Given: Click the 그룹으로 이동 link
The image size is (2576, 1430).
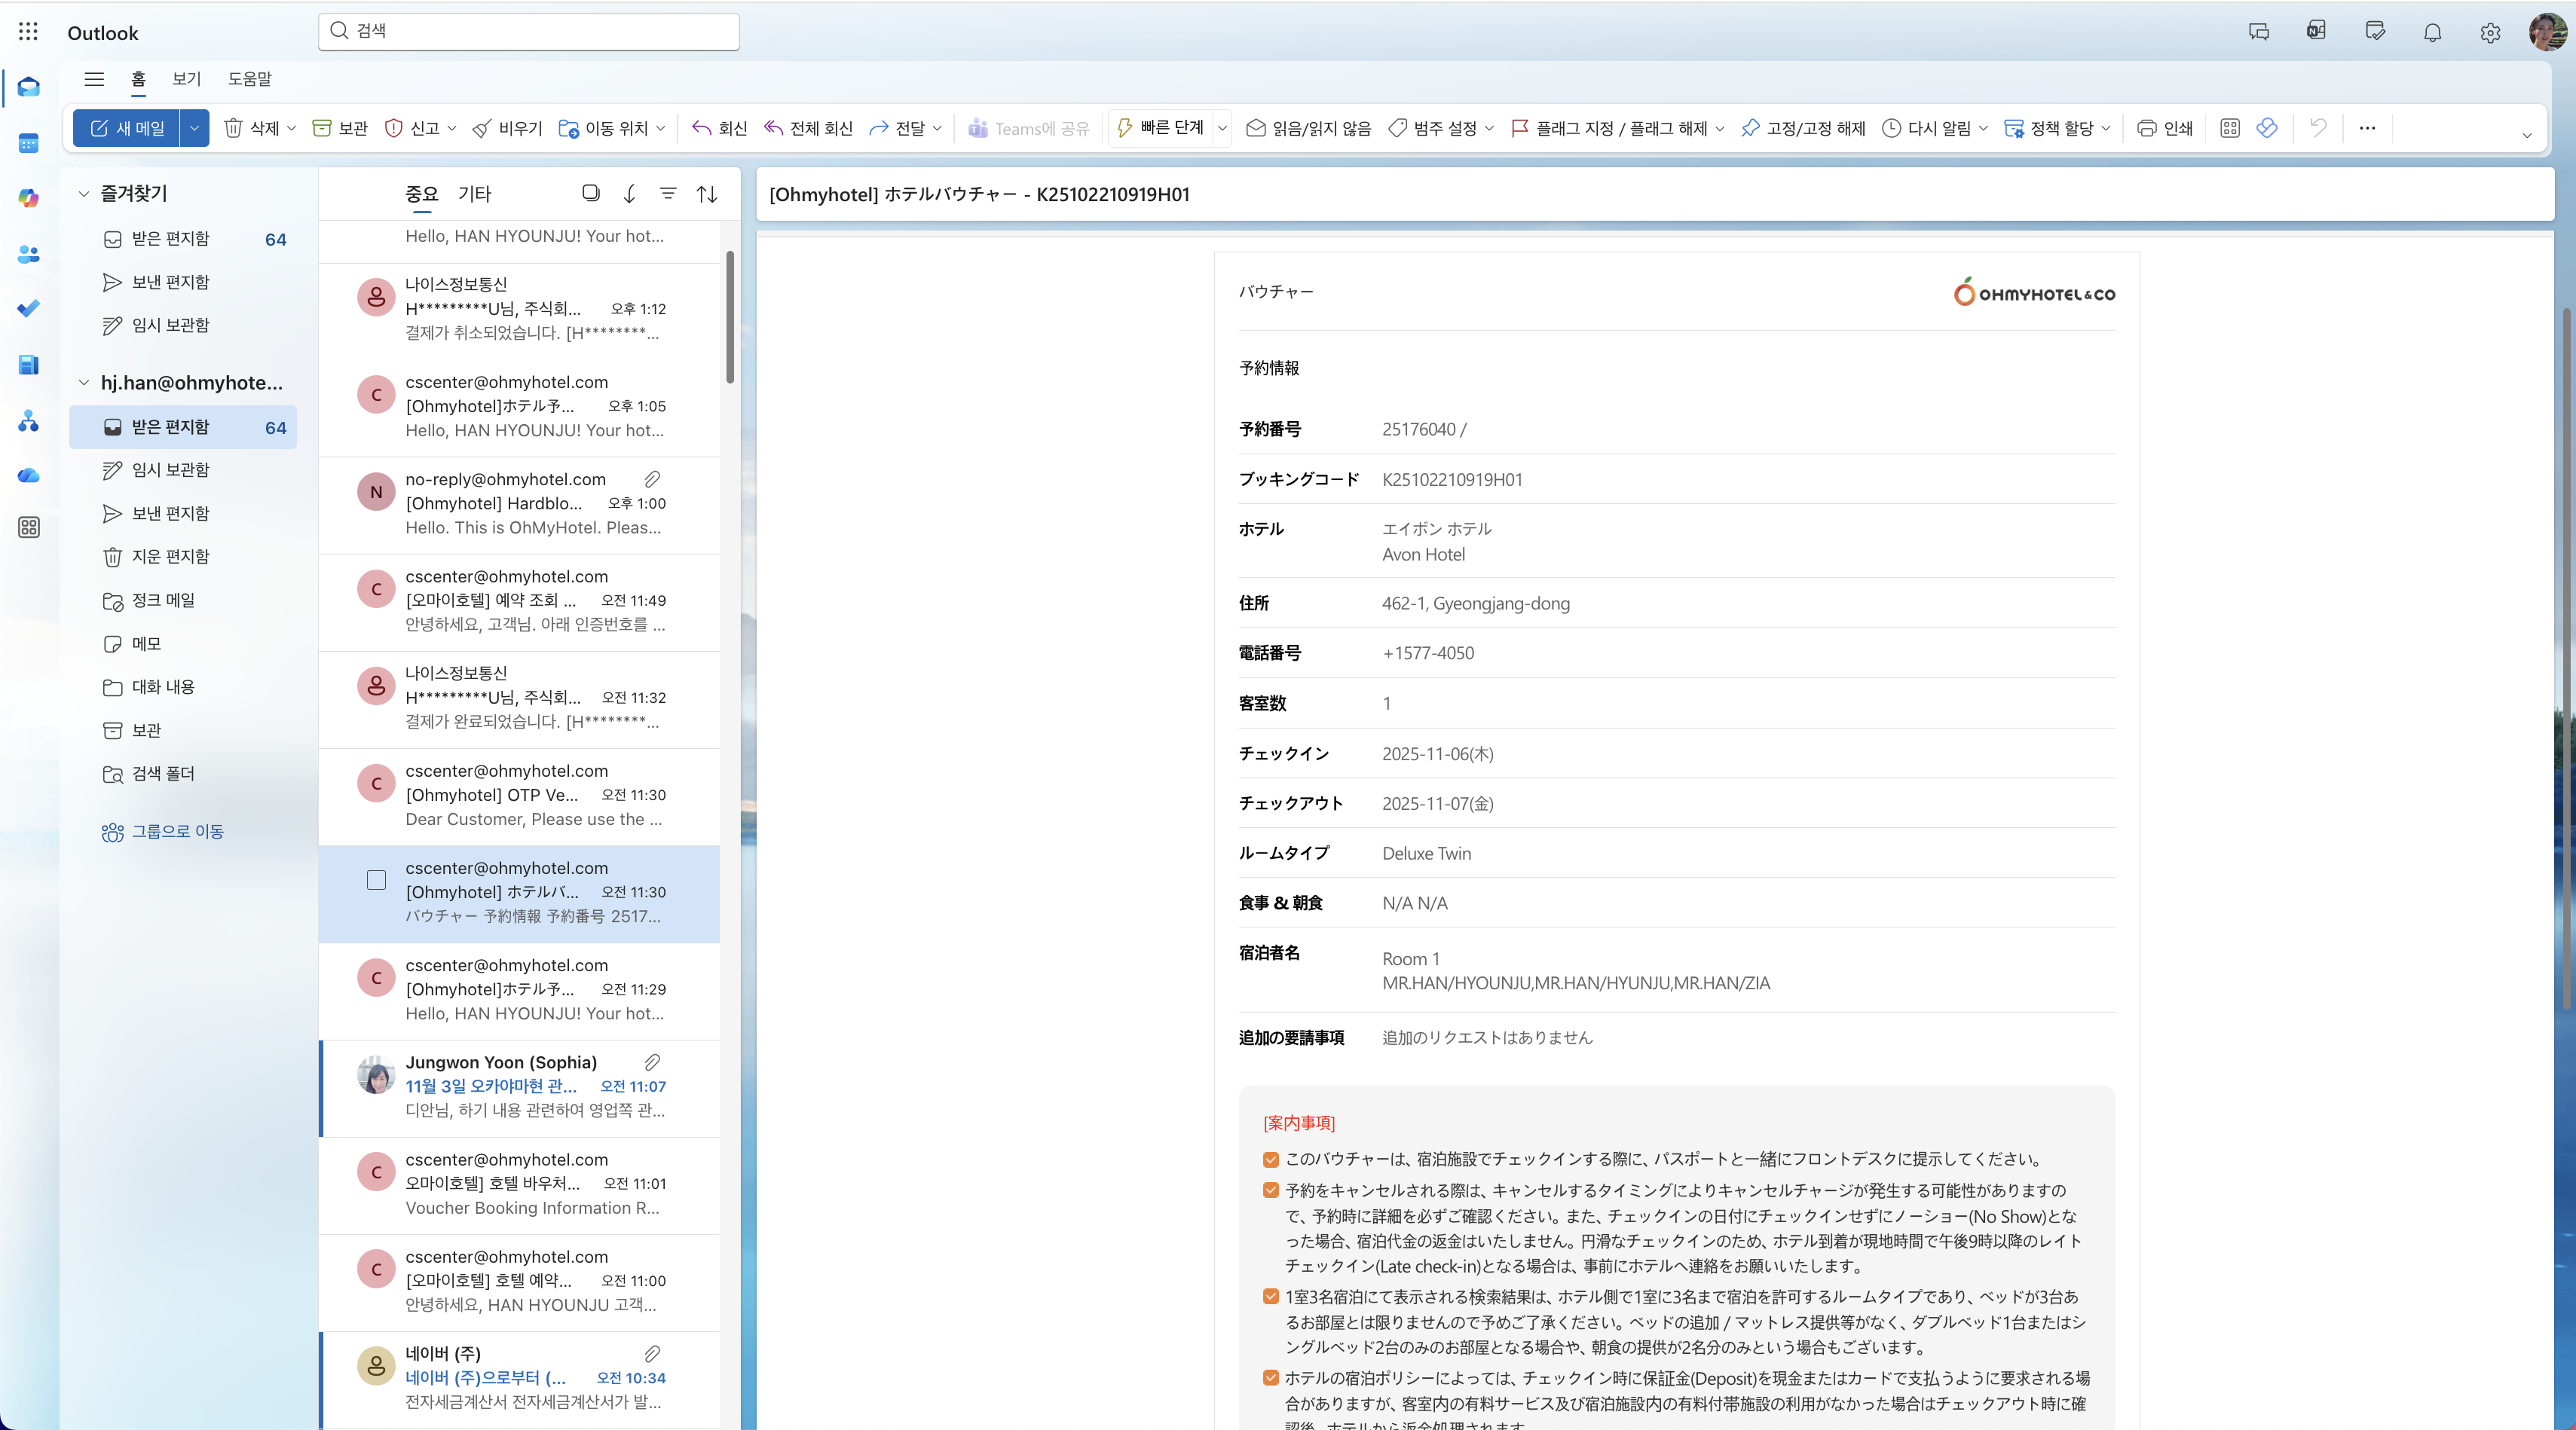Looking at the screenshot, I should (x=177, y=831).
